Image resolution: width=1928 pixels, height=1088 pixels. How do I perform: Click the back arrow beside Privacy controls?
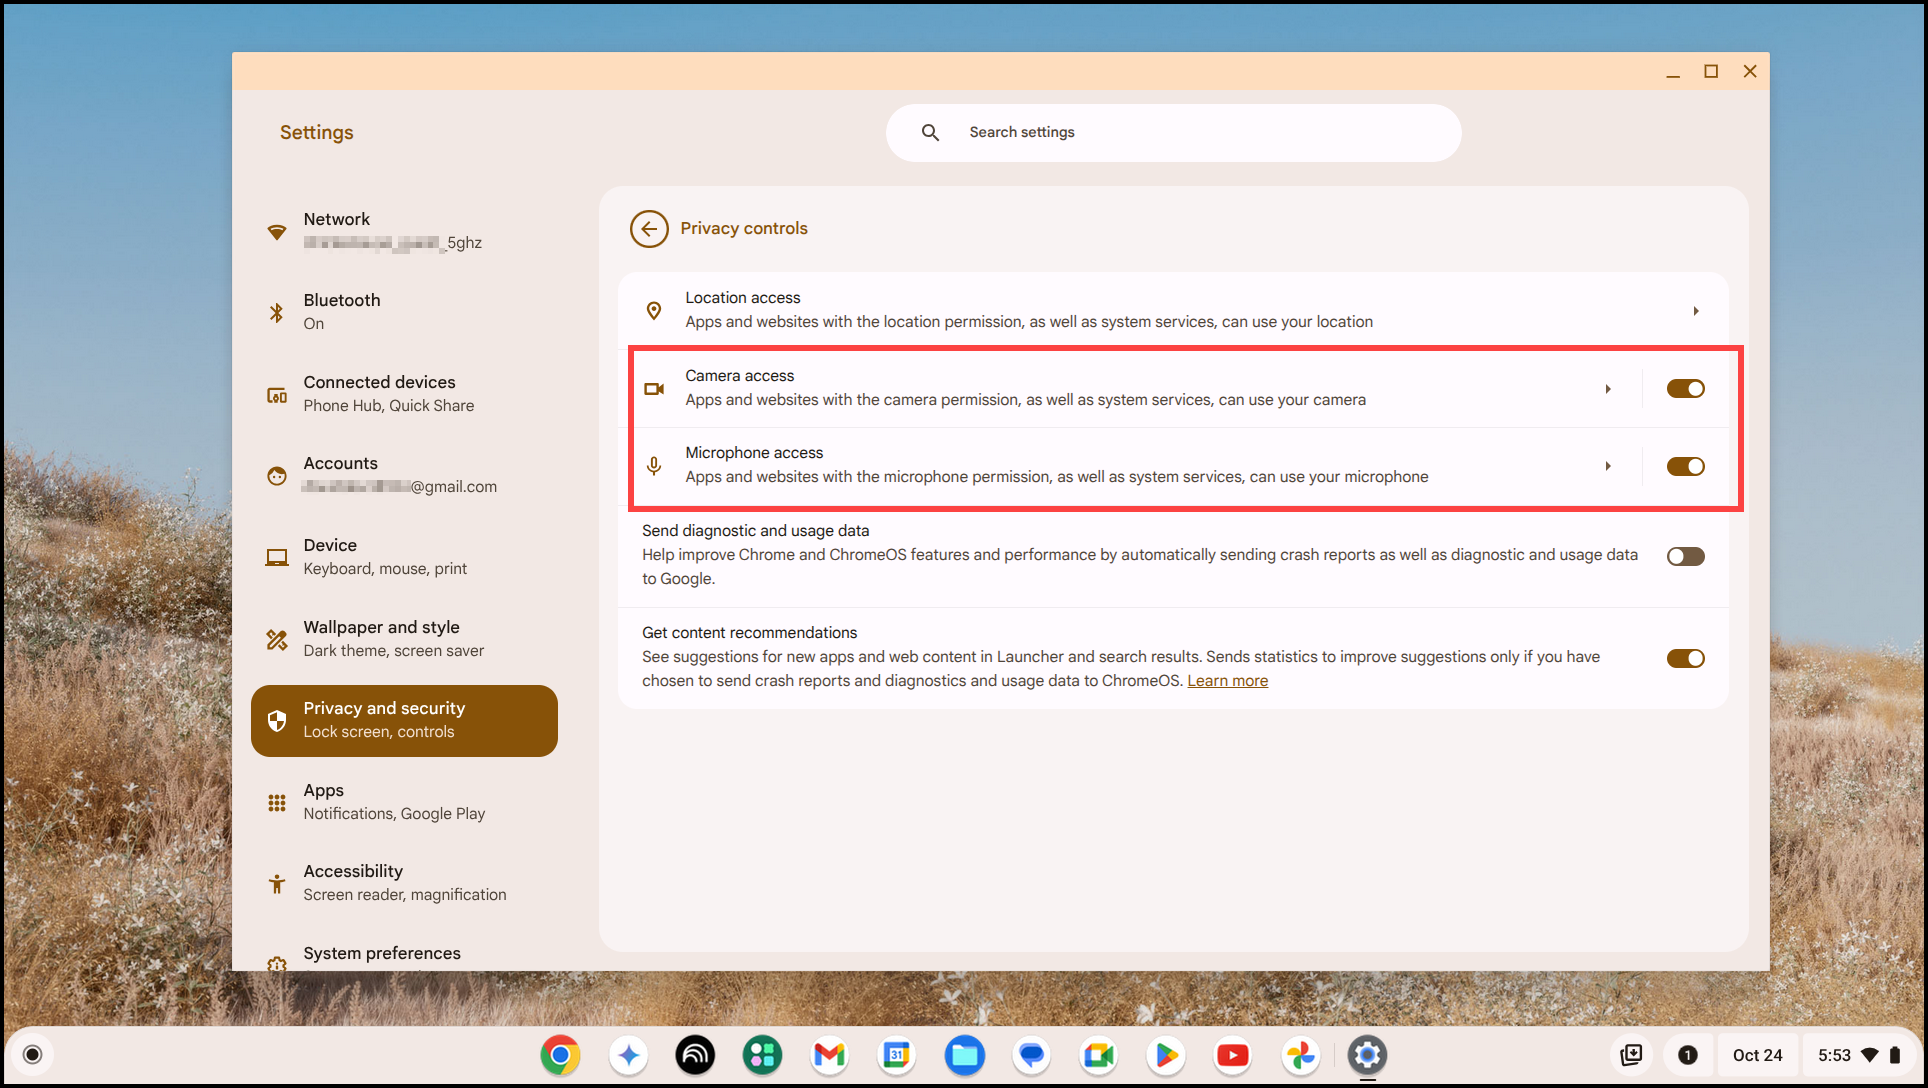click(x=649, y=229)
